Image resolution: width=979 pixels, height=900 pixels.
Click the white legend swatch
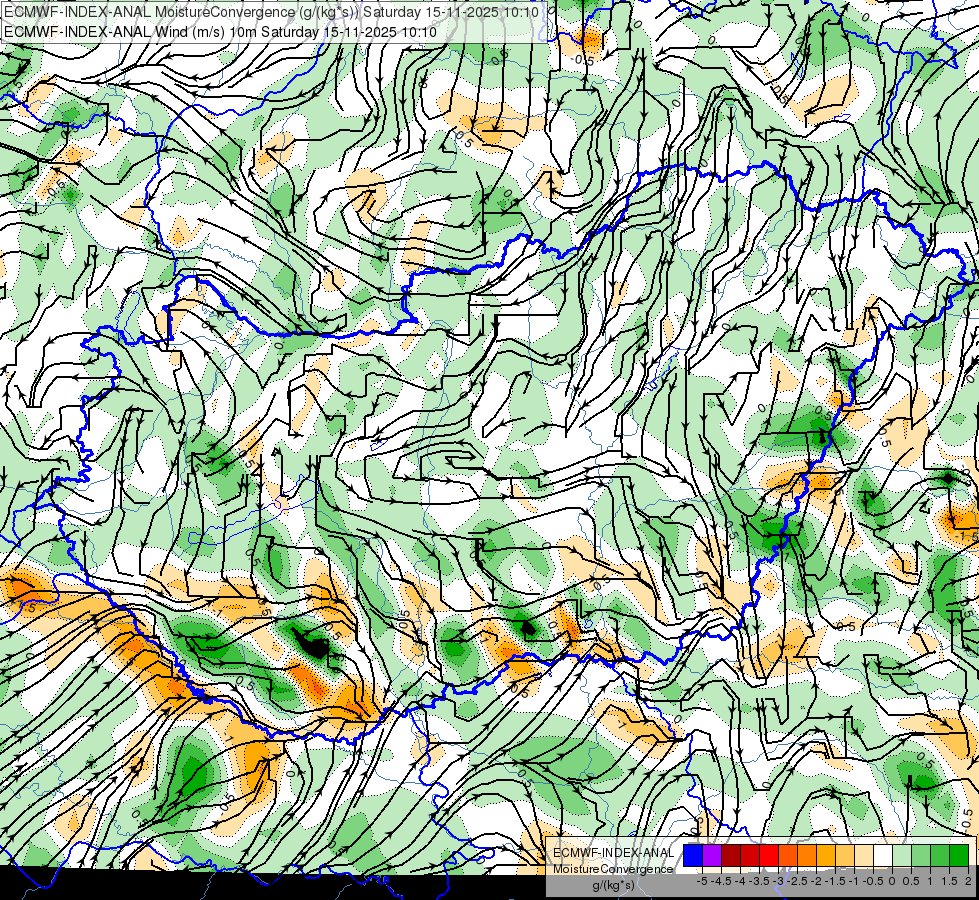[x=883, y=855]
